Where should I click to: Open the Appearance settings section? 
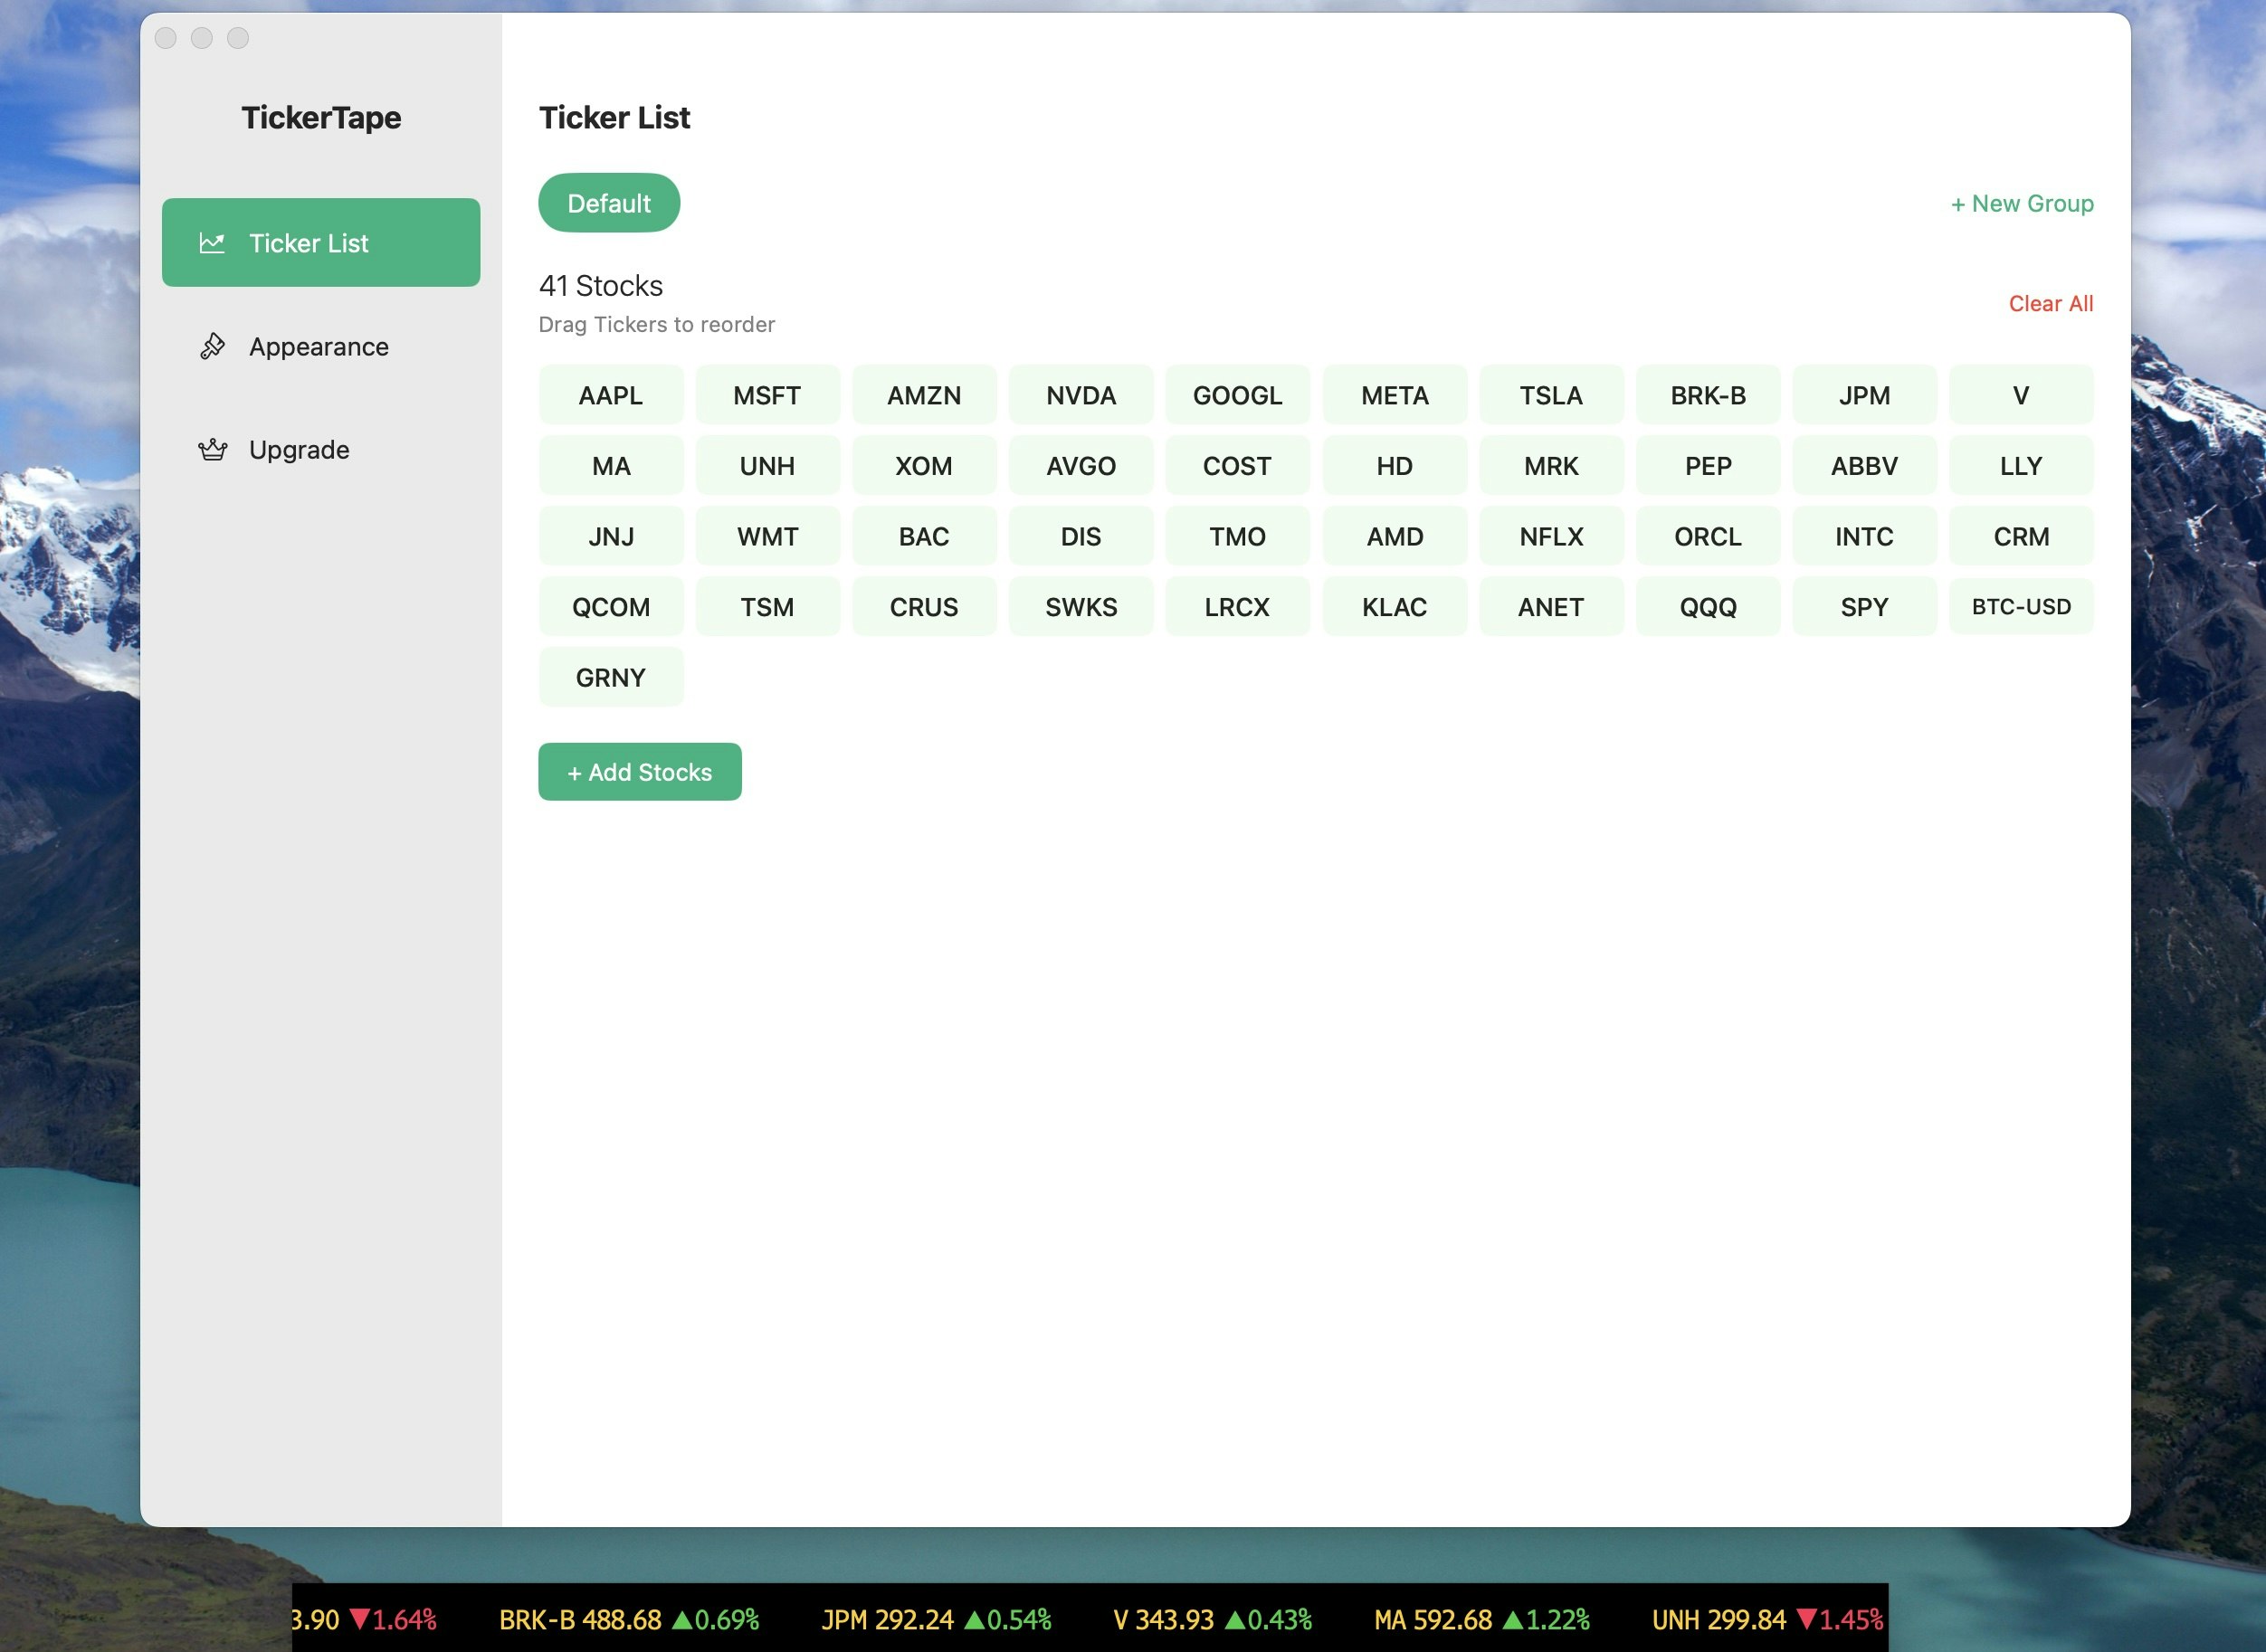[321, 346]
